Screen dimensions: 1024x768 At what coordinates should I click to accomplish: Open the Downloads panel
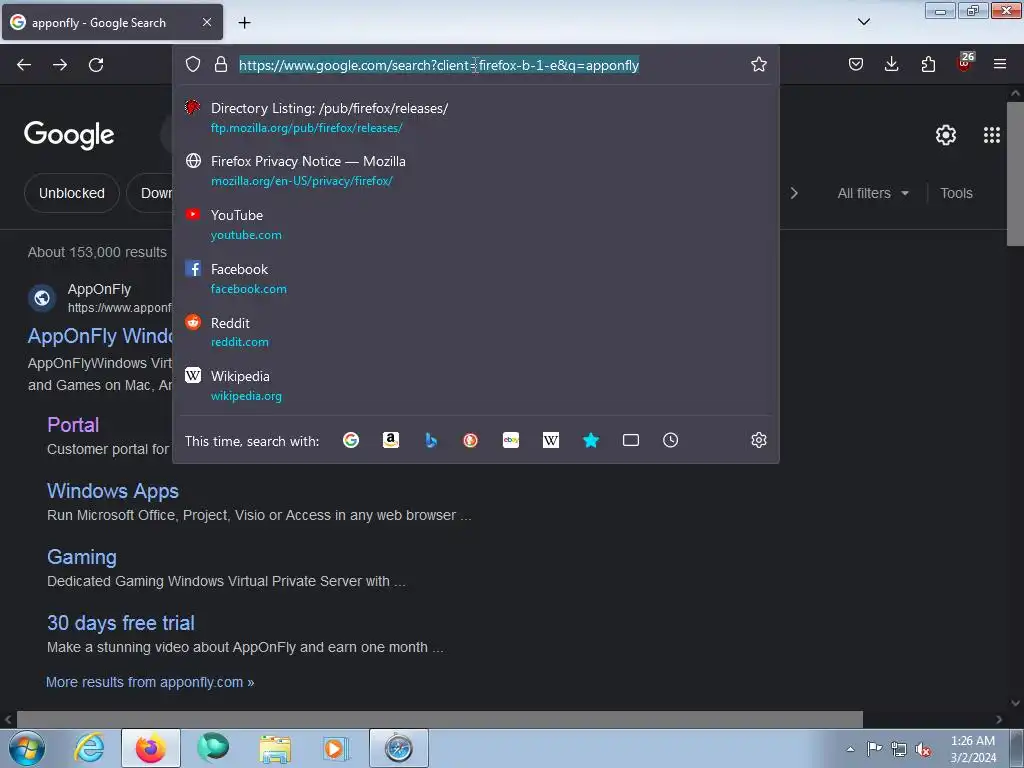[x=891, y=64]
